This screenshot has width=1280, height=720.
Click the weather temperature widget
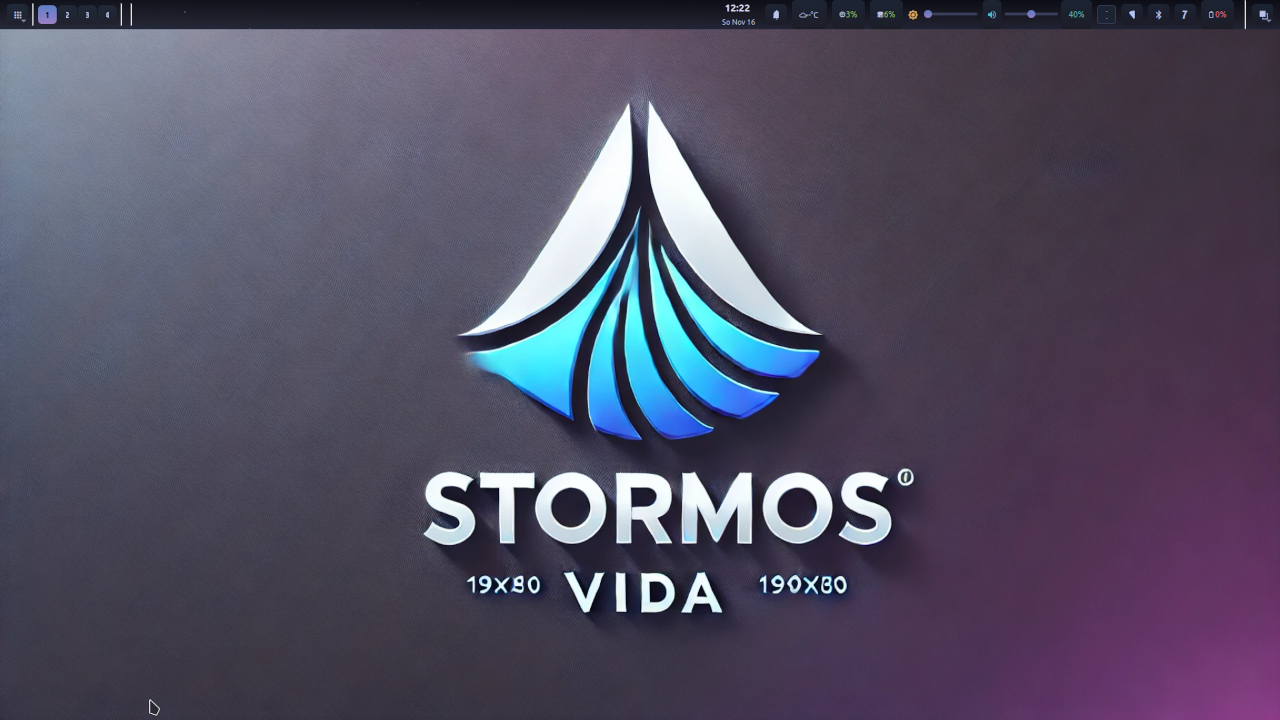808,15
